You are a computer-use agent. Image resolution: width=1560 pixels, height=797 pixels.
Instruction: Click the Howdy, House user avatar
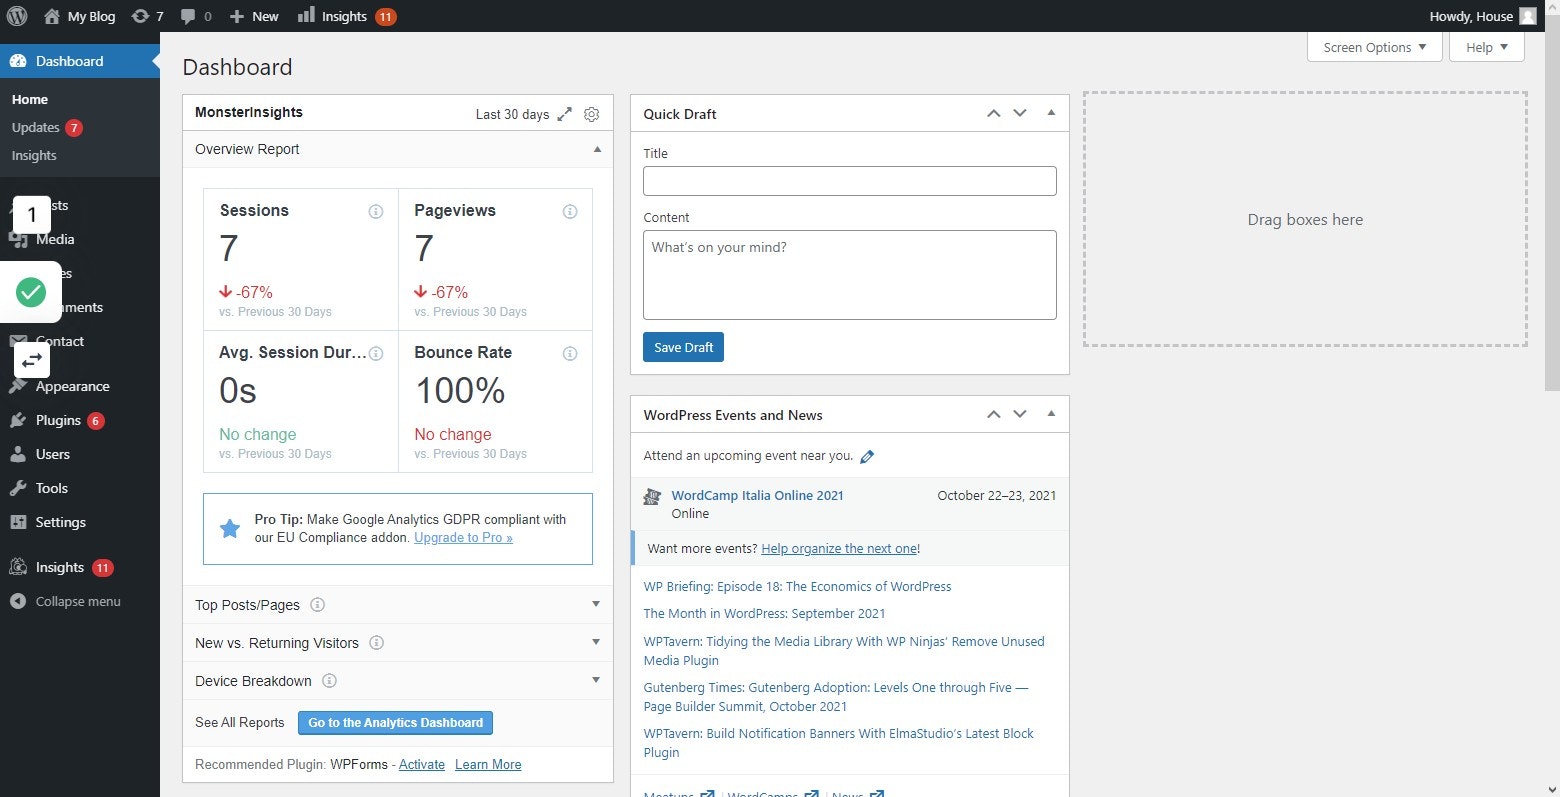click(x=1527, y=16)
